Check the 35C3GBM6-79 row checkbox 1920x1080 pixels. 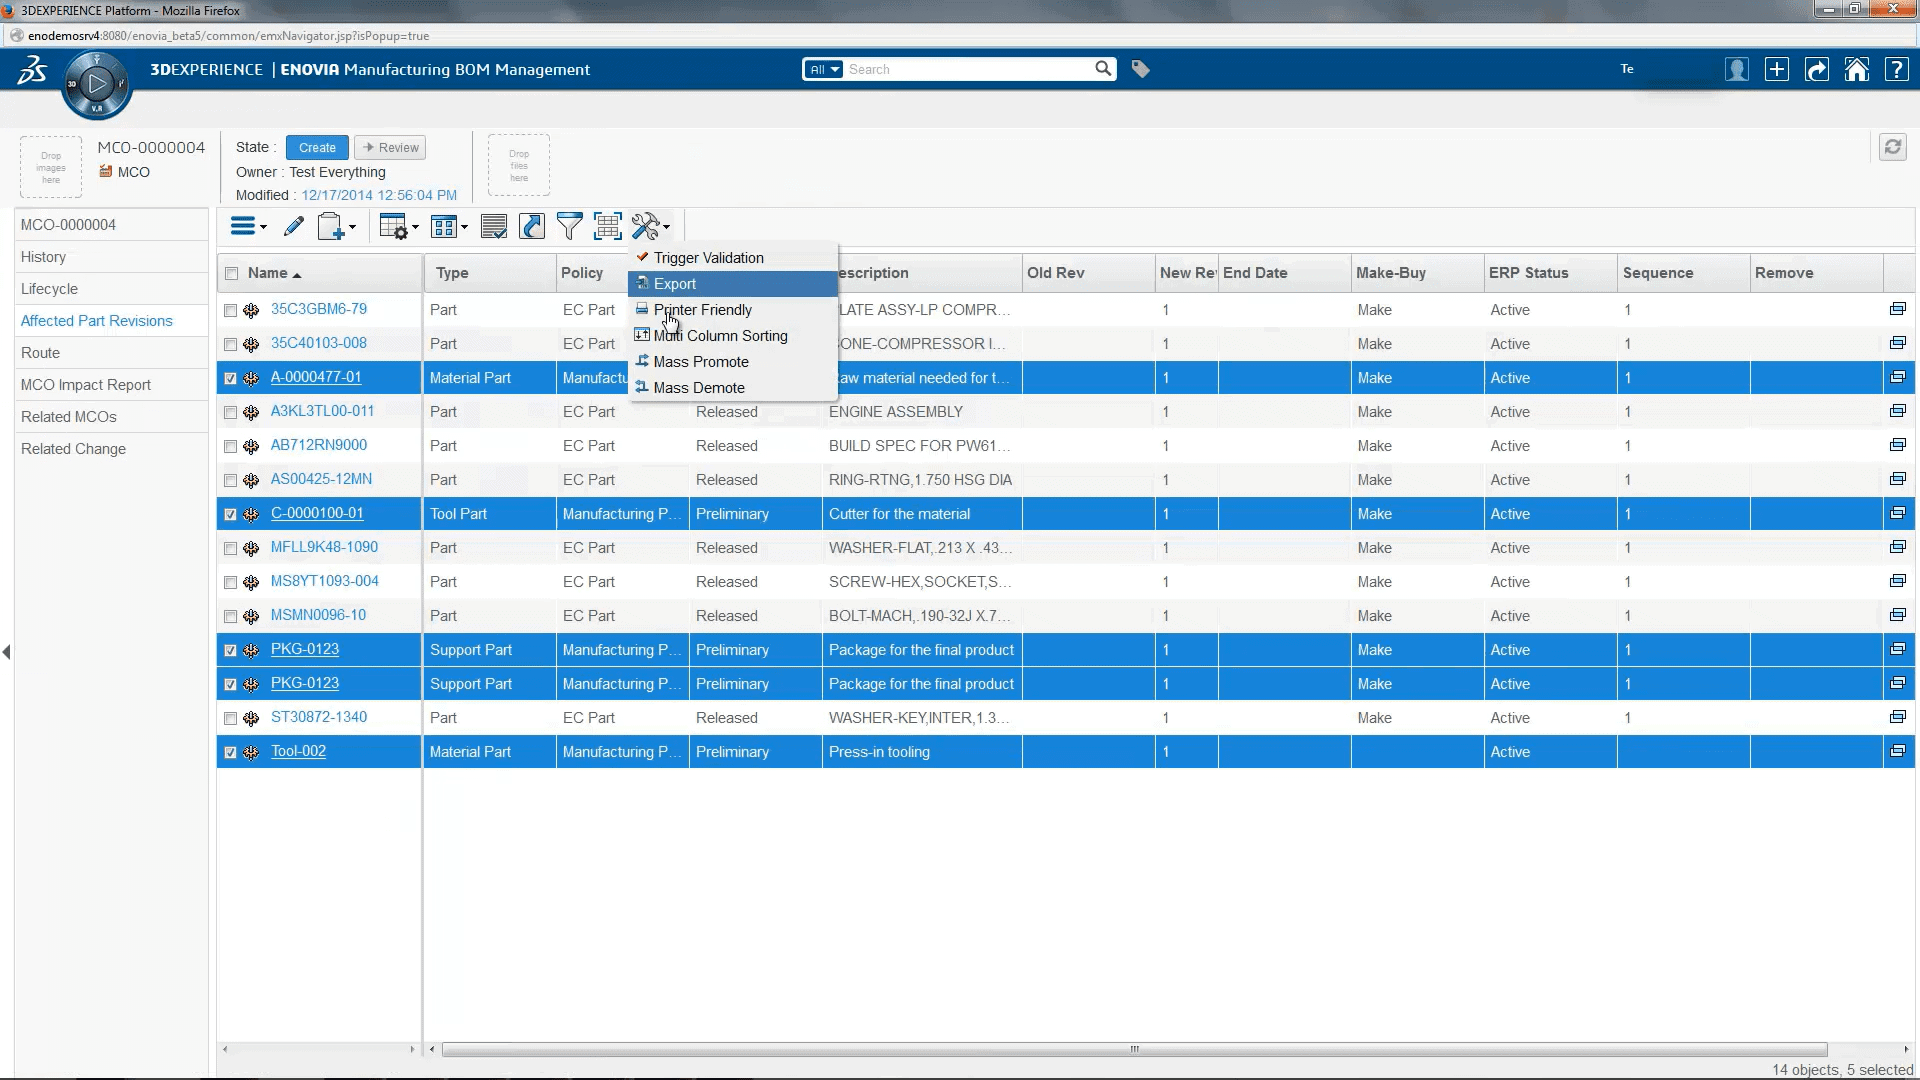coord(231,310)
